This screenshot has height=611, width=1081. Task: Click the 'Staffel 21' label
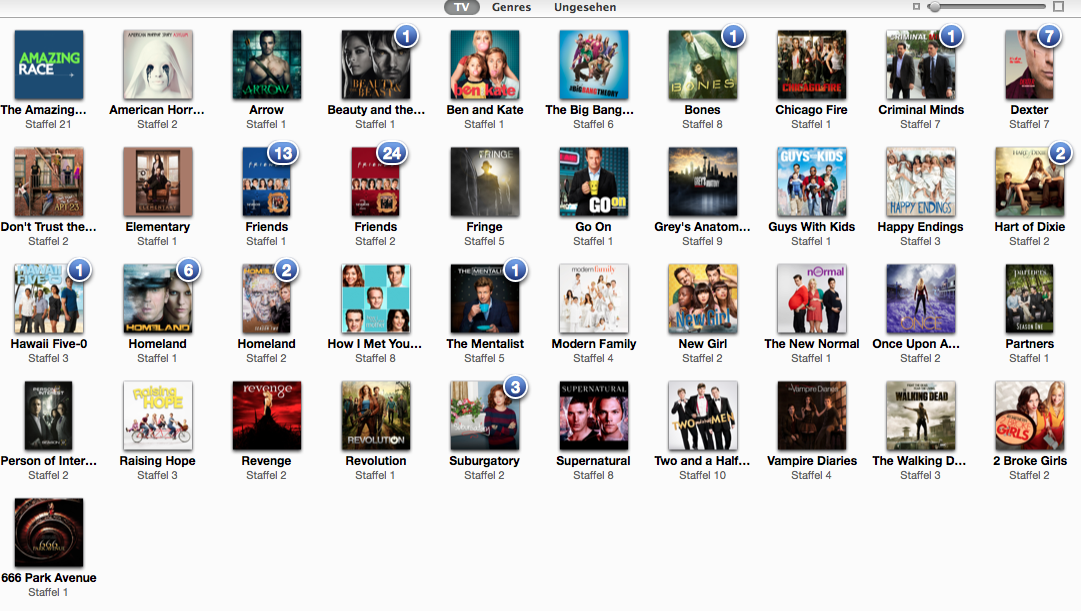pyautogui.click(x=48, y=124)
